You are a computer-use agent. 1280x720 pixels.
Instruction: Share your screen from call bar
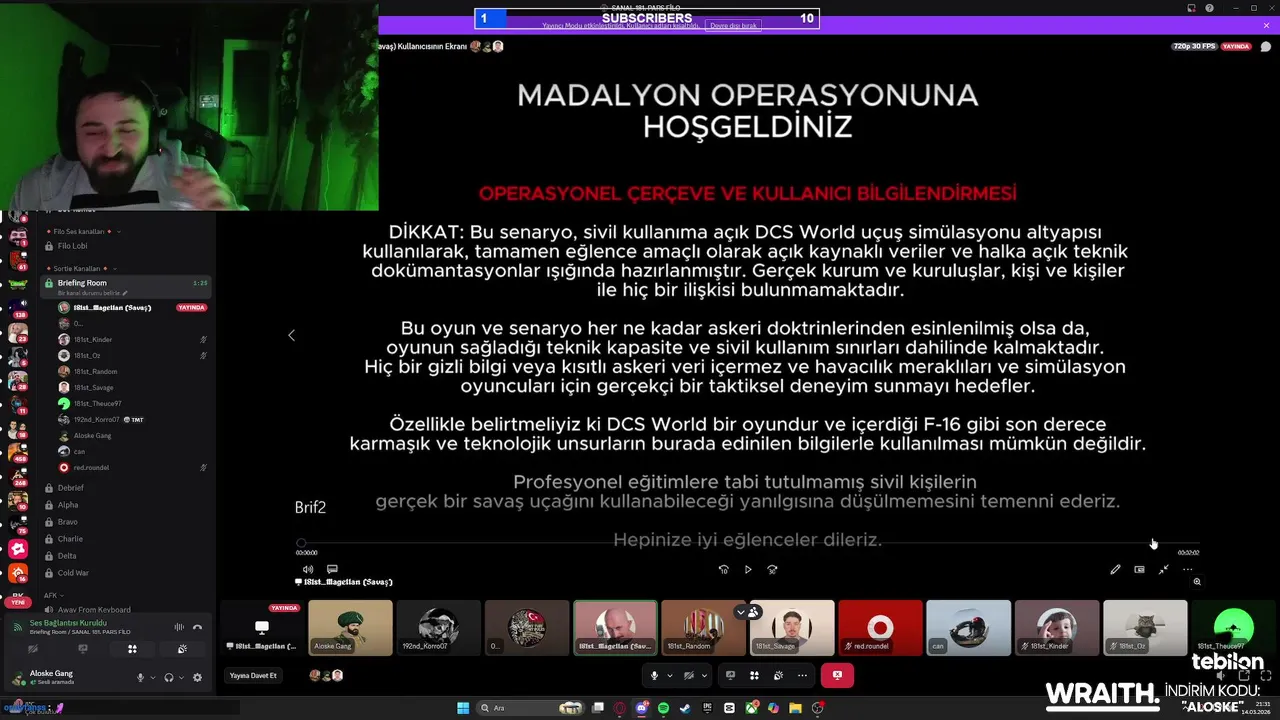(730, 675)
